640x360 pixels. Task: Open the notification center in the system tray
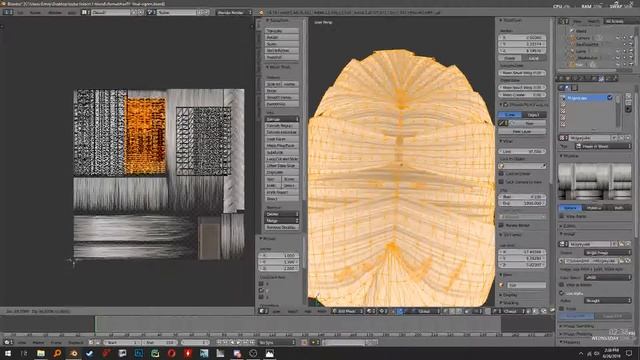[x=629, y=353]
